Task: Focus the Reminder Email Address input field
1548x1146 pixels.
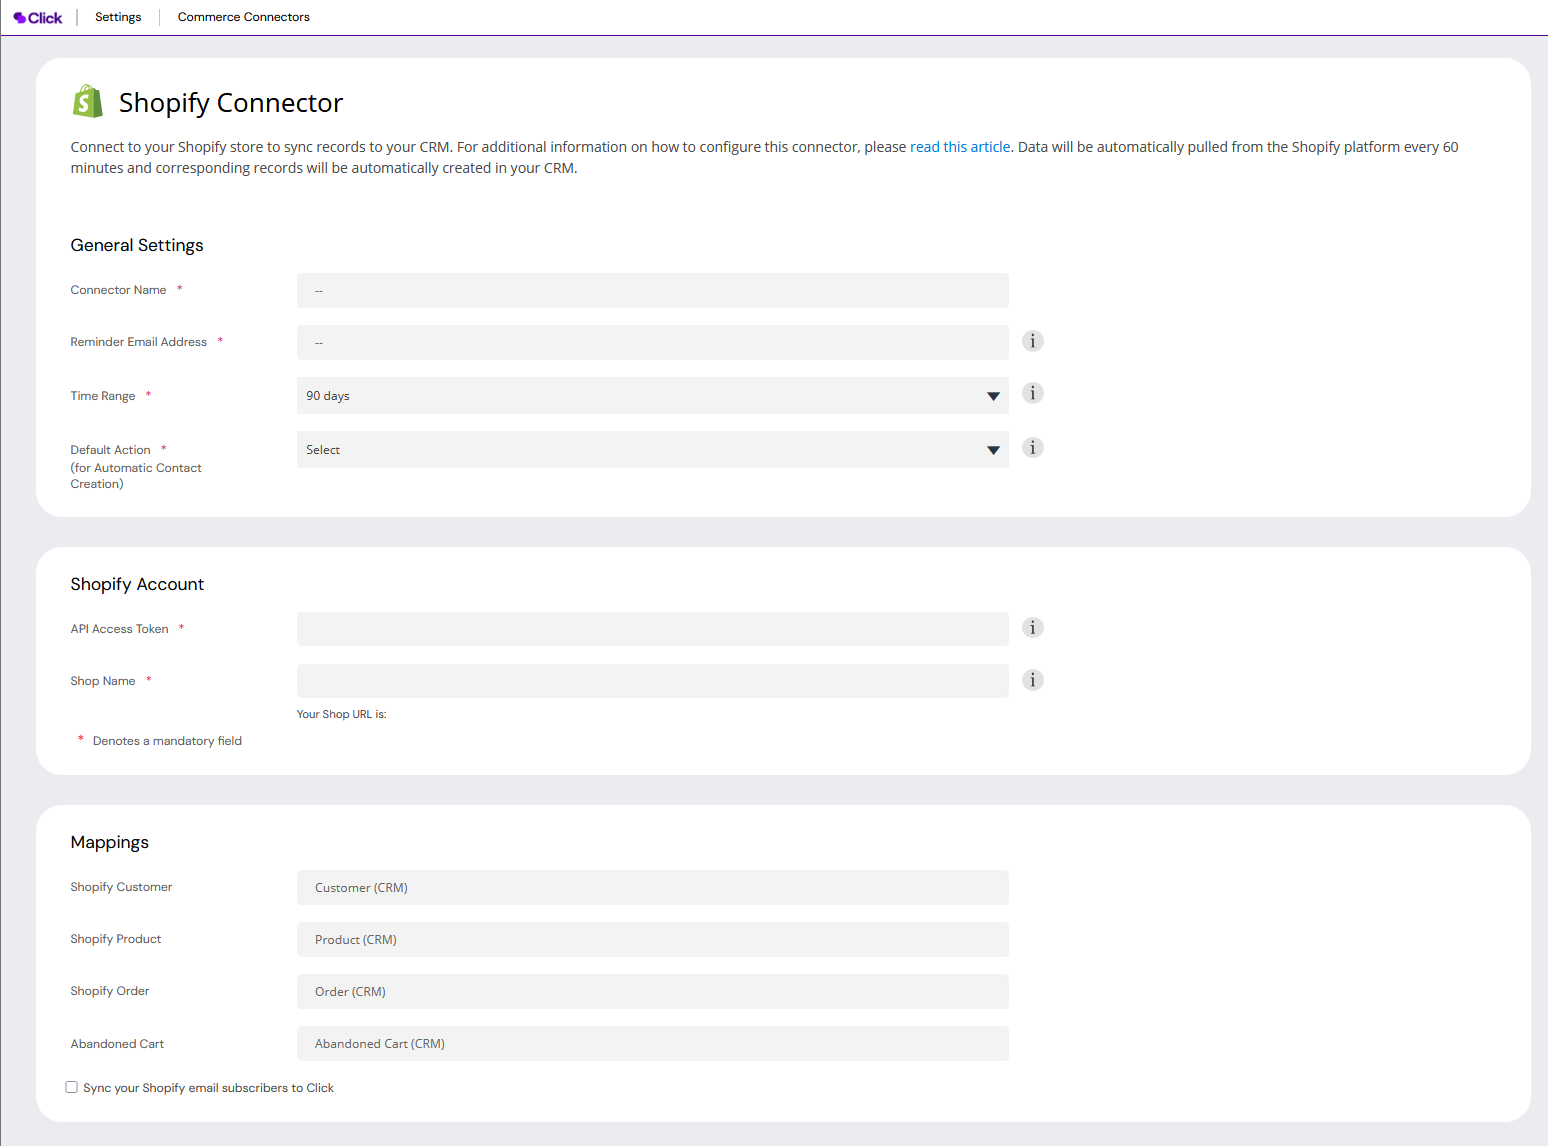Action: pos(653,342)
